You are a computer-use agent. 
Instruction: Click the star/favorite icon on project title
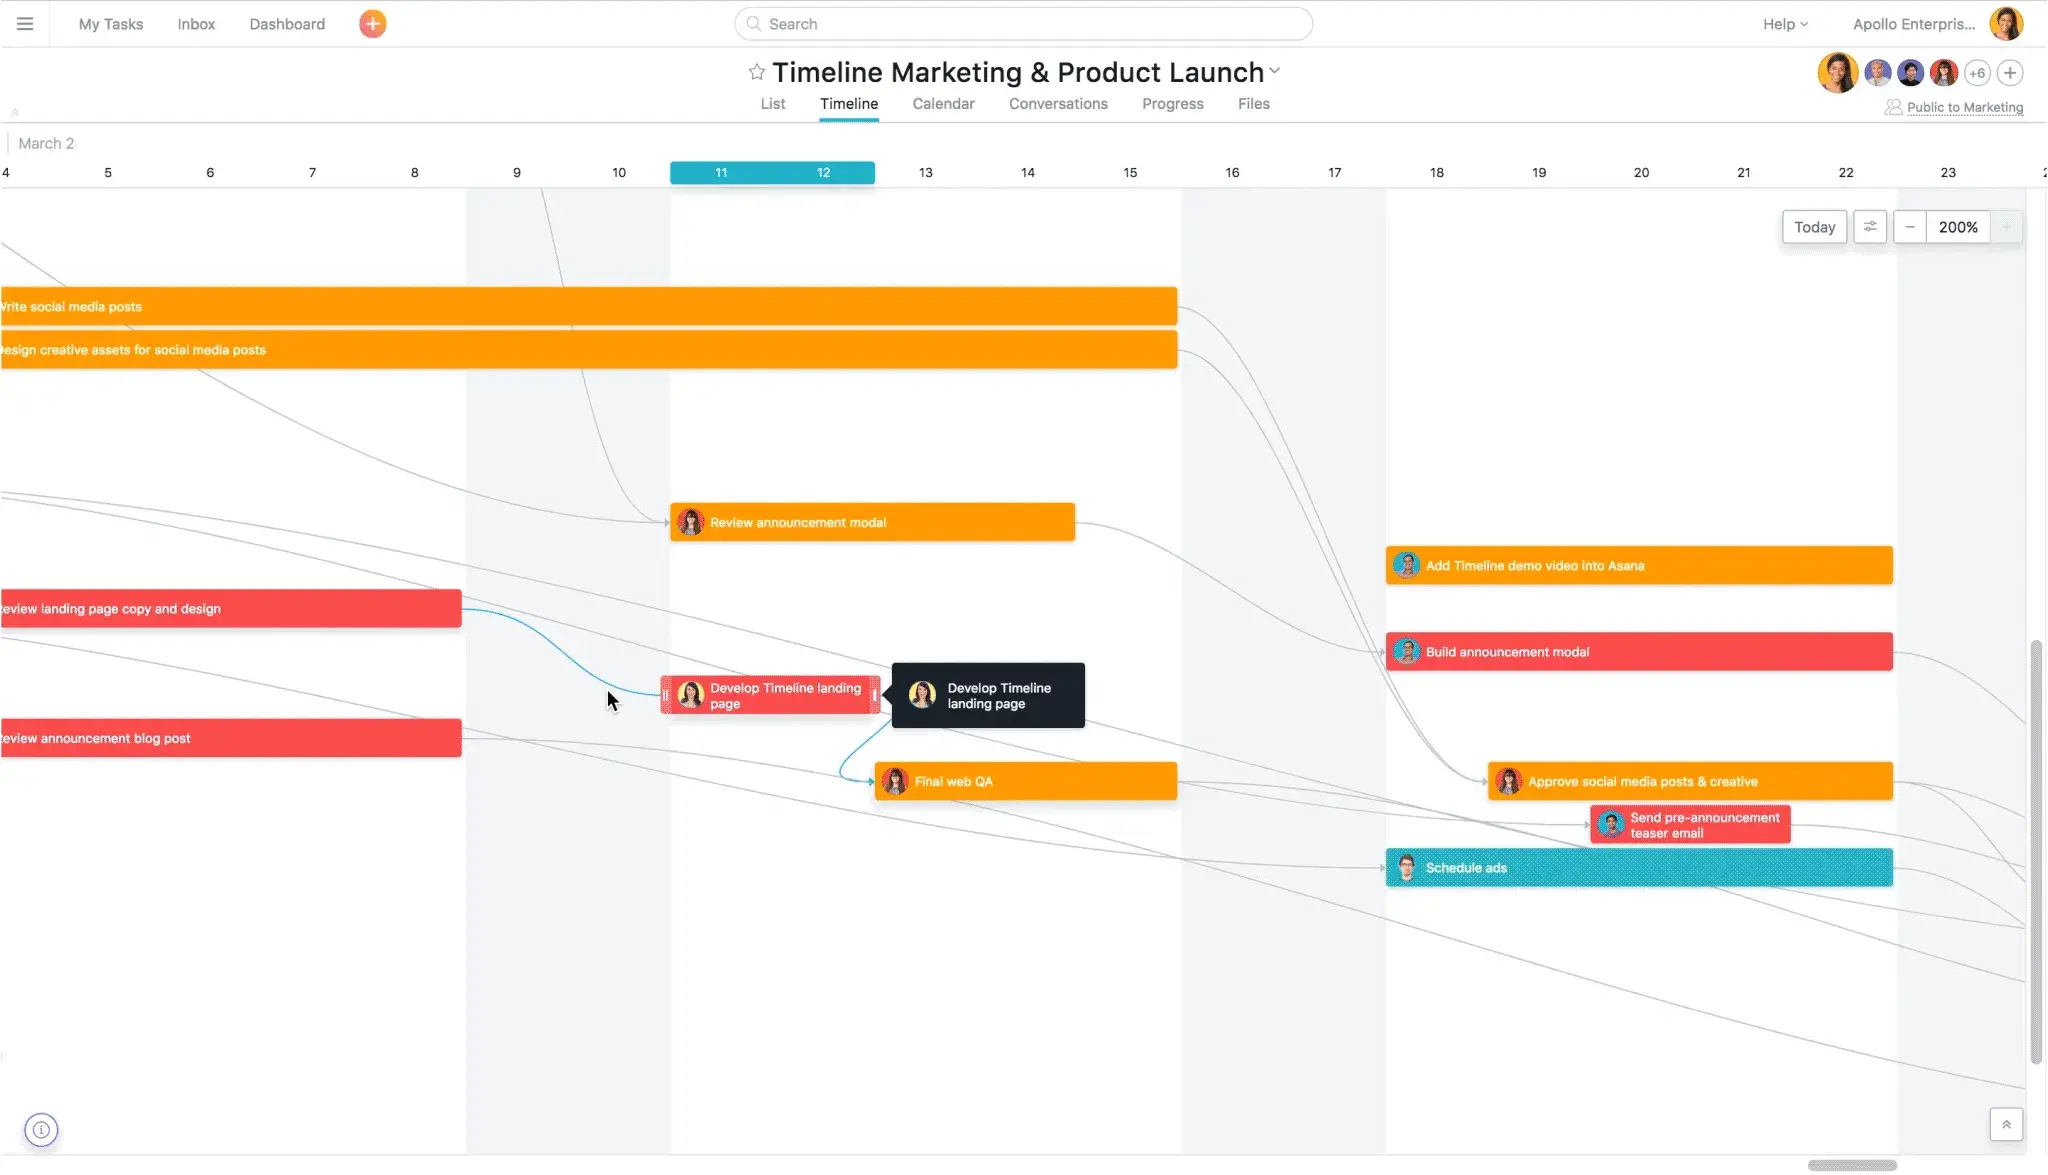pyautogui.click(x=755, y=72)
